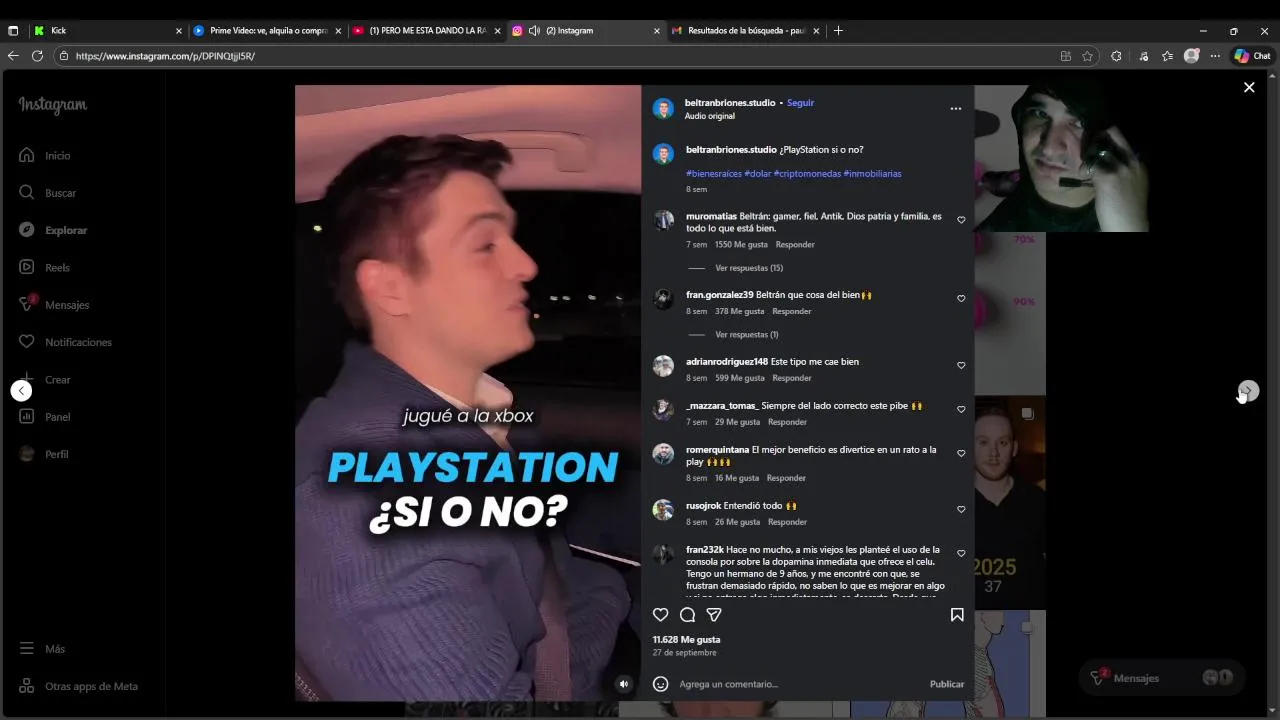This screenshot has height=720, width=1280.
Task: Open post options three-dot menu
Action: (955, 108)
